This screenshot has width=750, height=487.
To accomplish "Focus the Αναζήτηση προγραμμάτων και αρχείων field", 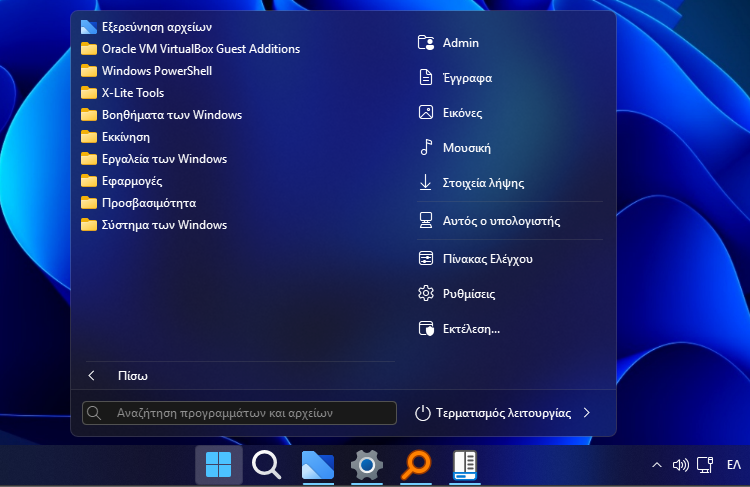I will (239, 413).
